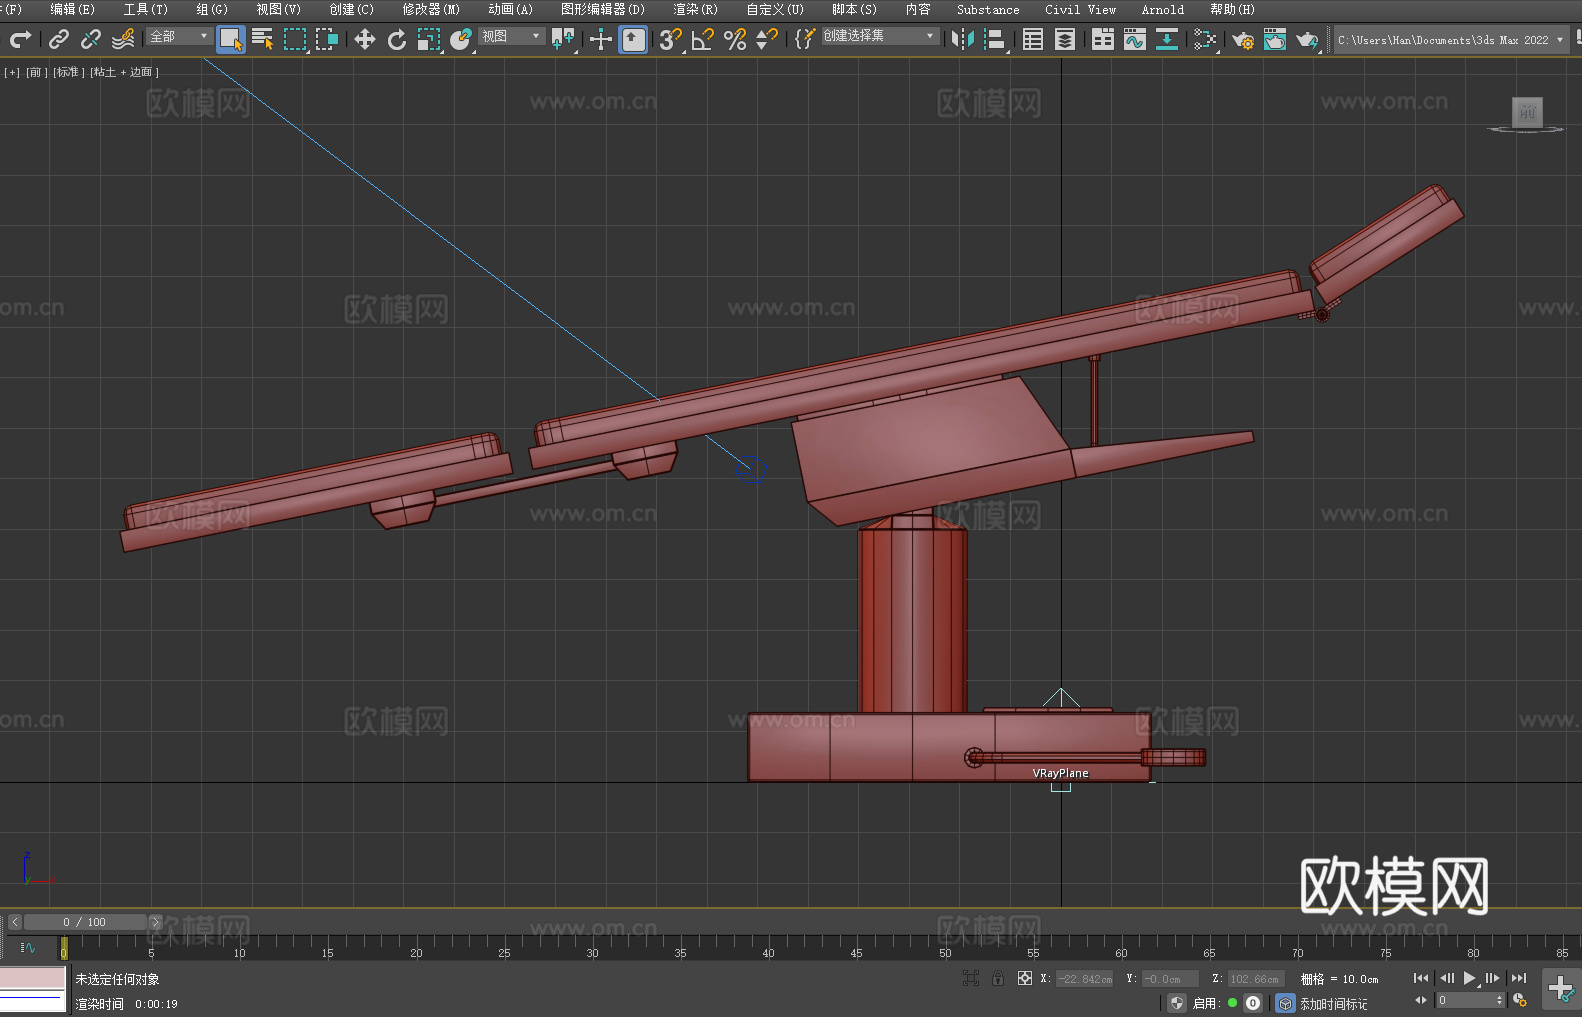The width and height of the screenshot is (1582, 1017).
Task: Click 添加时间标记 in status bar
Action: pyautogui.click(x=1333, y=1003)
